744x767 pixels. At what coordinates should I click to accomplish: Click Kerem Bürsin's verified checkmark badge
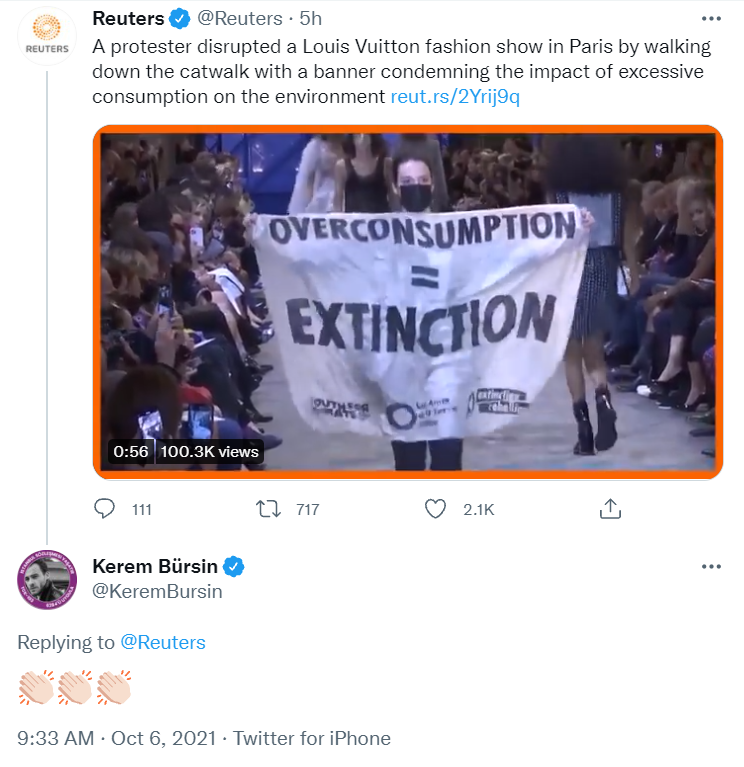tap(233, 567)
